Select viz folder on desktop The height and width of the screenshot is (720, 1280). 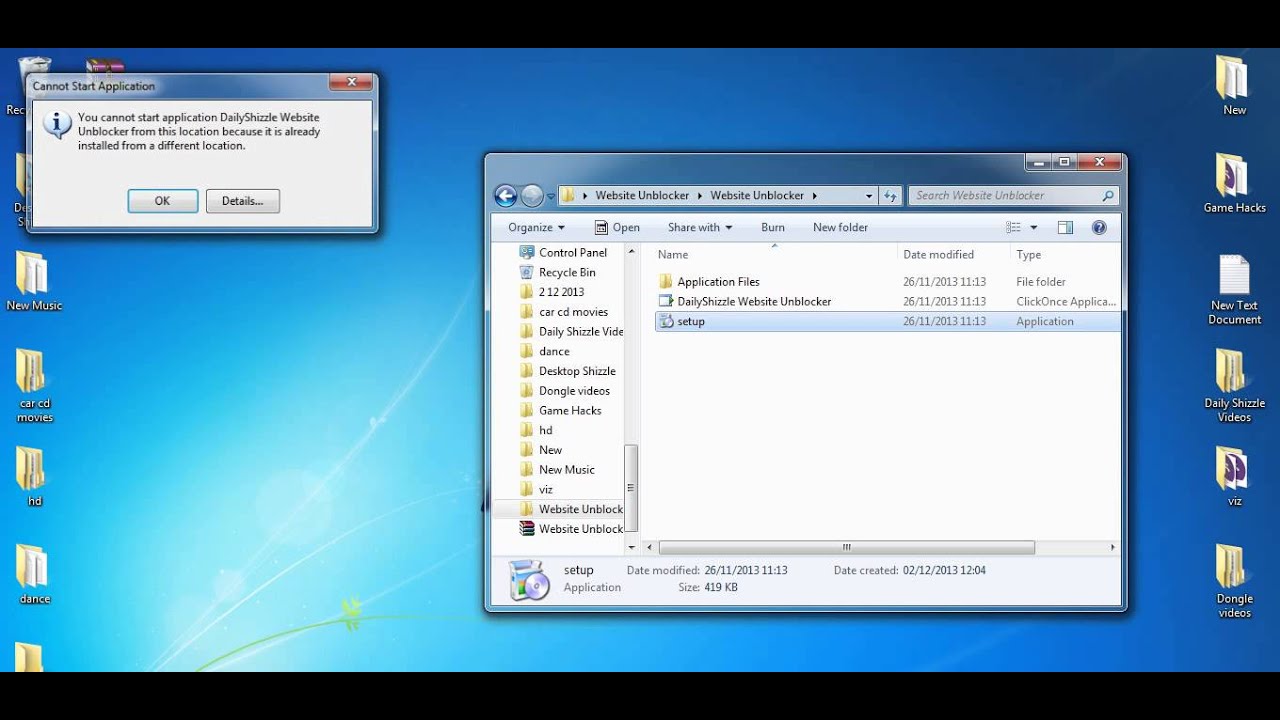[x=1234, y=477]
